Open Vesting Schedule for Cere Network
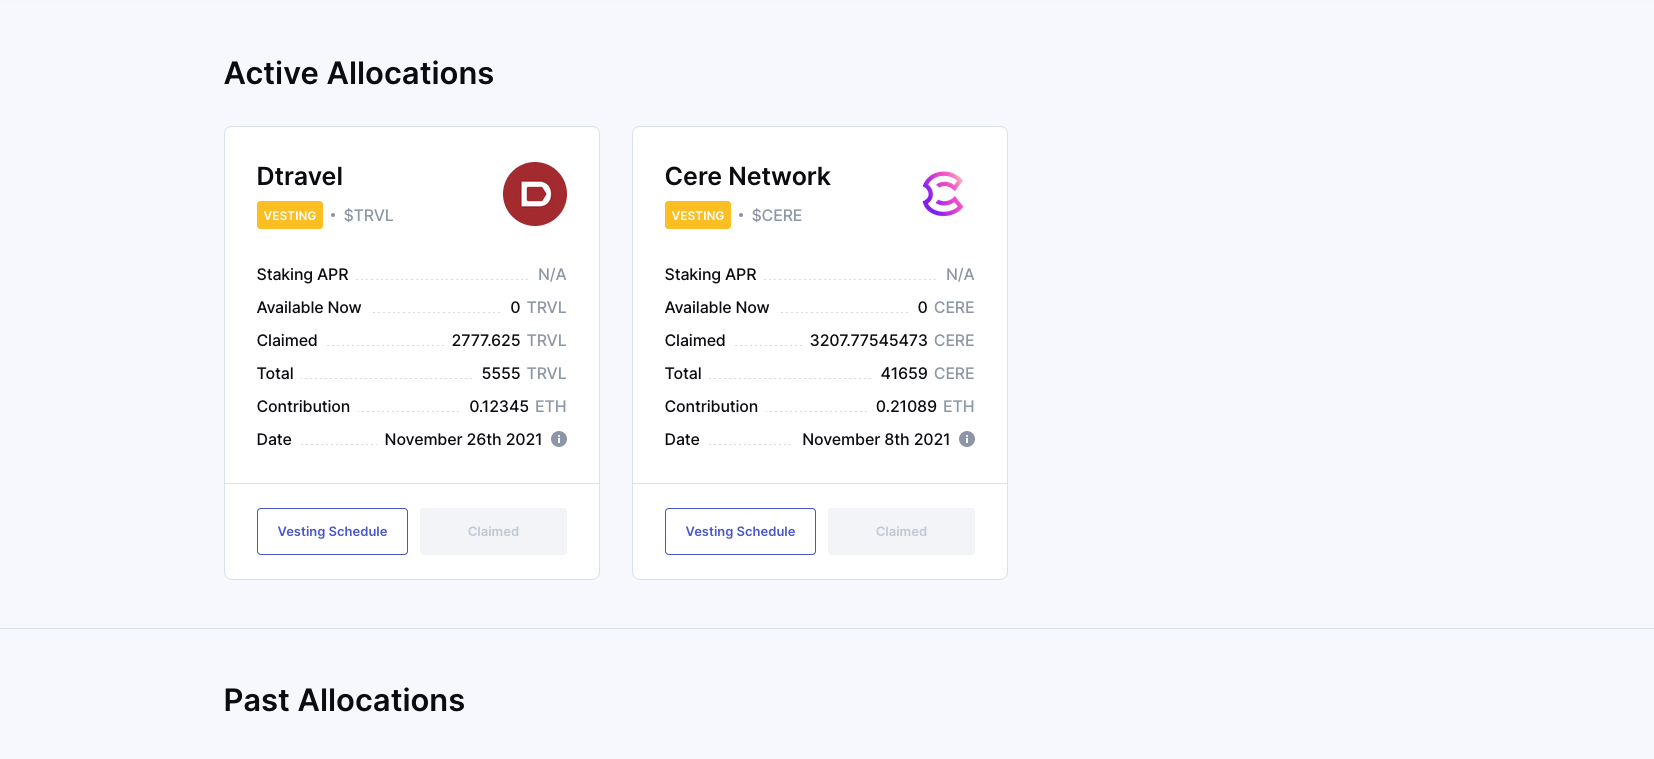This screenshot has height=759, width=1654. point(740,531)
